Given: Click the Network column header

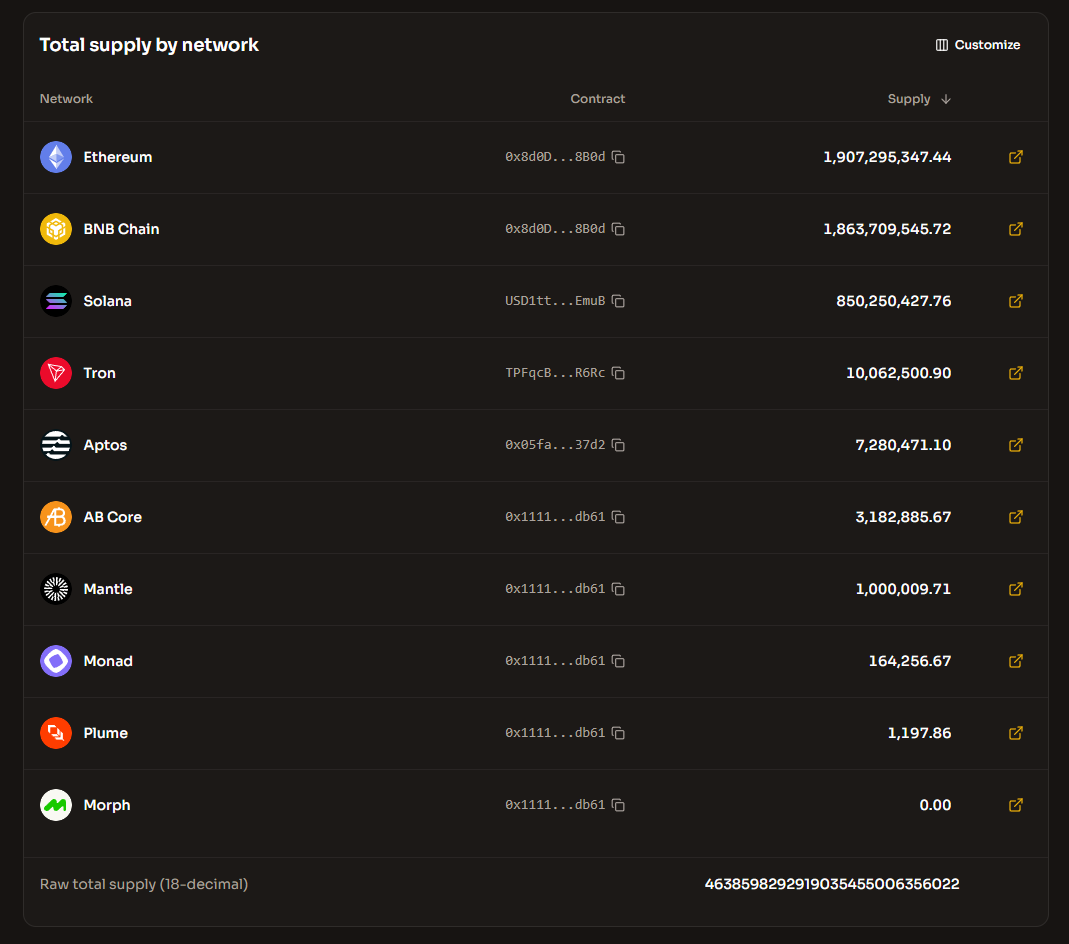Looking at the screenshot, I should pos(66,99).
